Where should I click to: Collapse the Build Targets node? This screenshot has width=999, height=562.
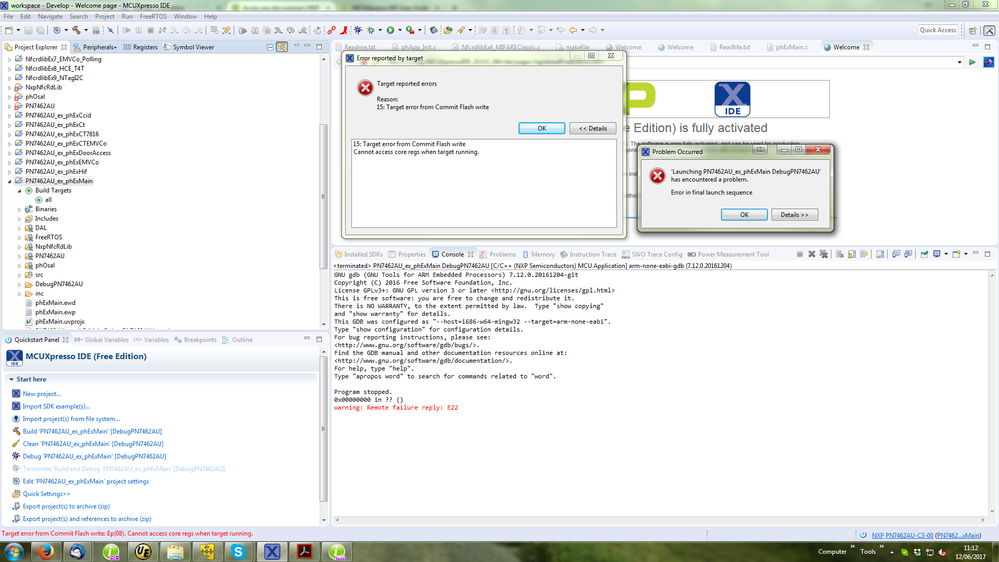pyautogui.click(x=19, y=191)
